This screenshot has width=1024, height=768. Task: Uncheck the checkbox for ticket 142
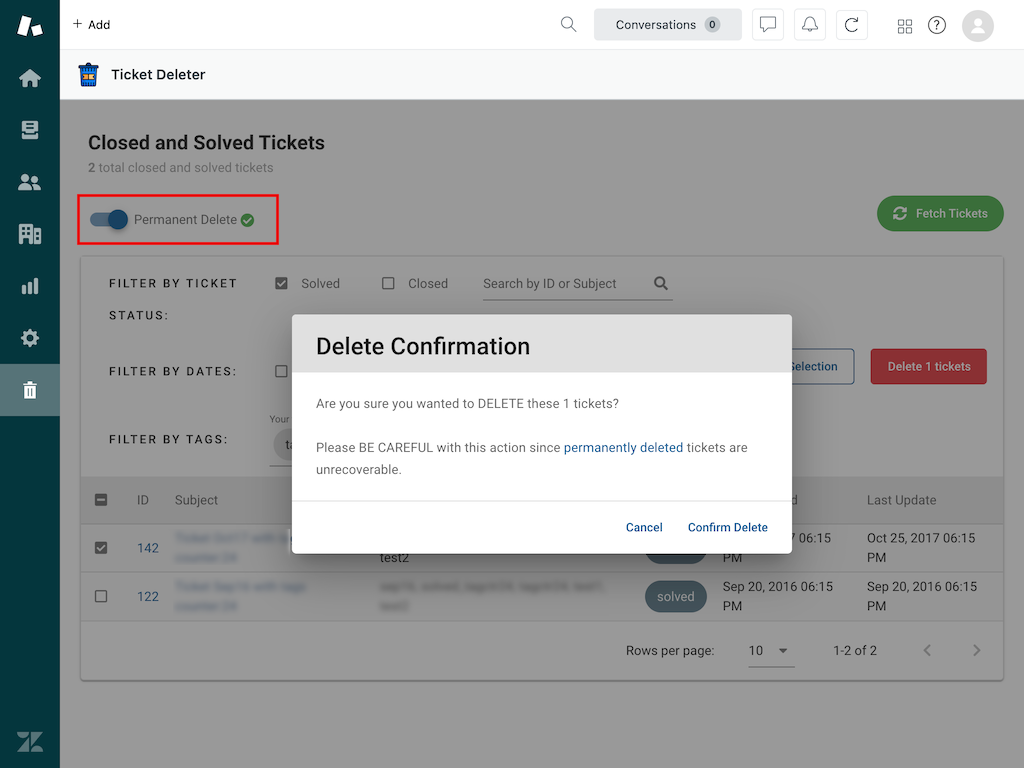[x=101, y=547]
